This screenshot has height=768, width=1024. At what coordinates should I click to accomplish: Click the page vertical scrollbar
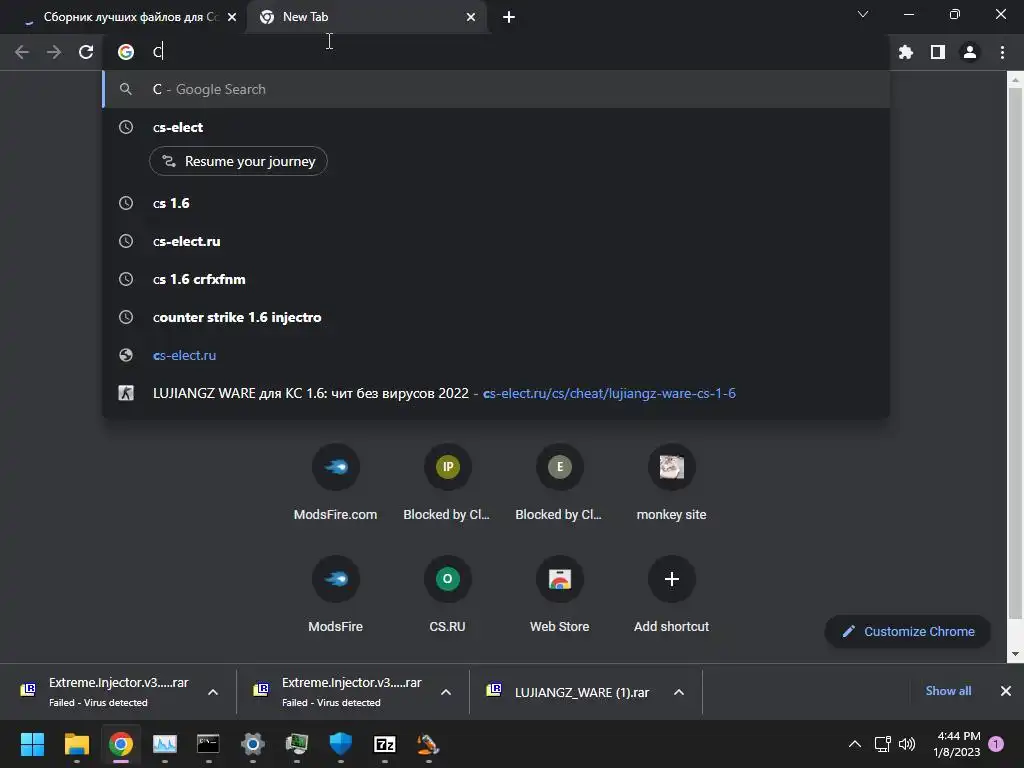click(x=1015, y=353)
